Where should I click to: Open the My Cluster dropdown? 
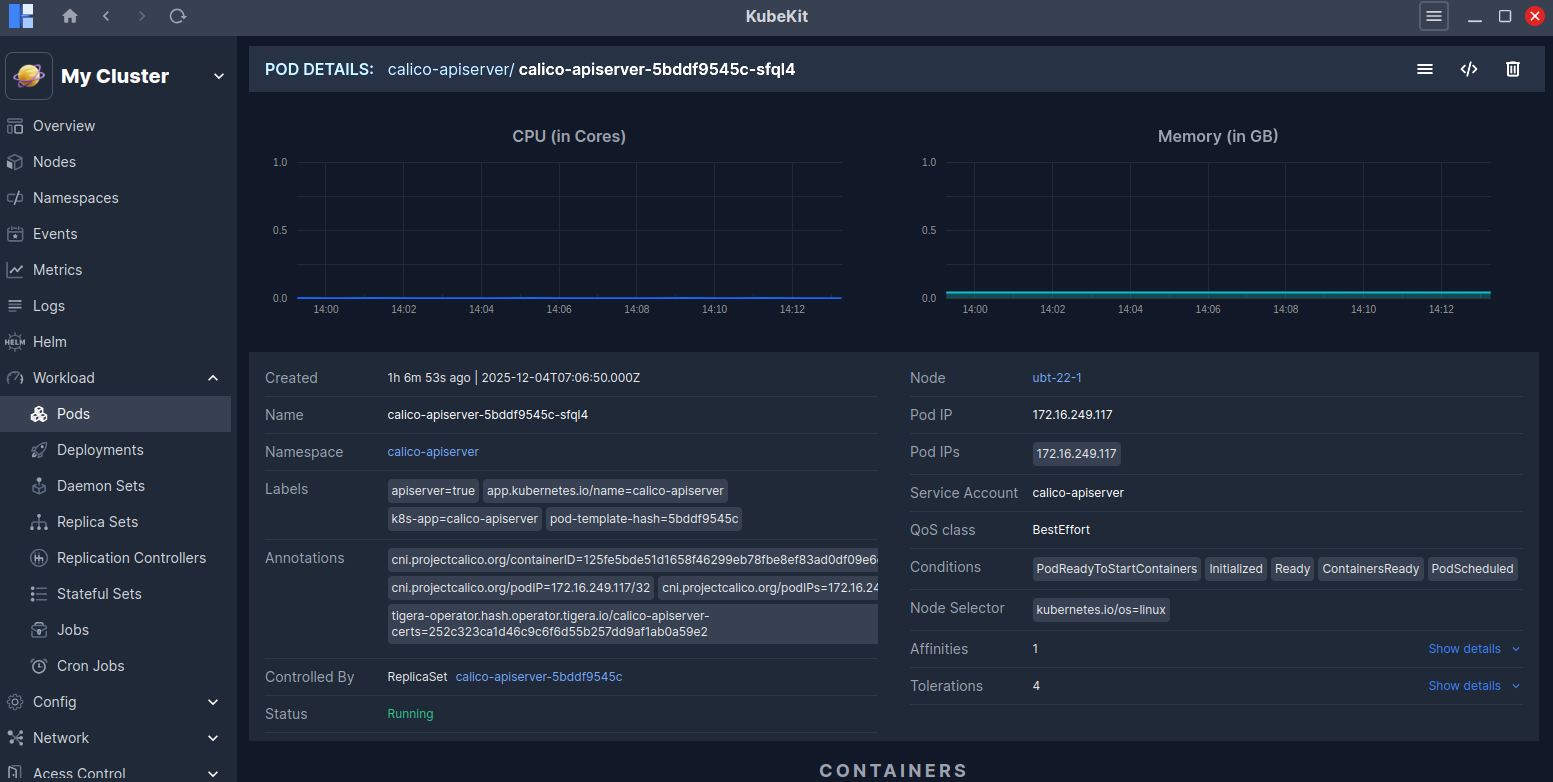click(x=218, y=76)
